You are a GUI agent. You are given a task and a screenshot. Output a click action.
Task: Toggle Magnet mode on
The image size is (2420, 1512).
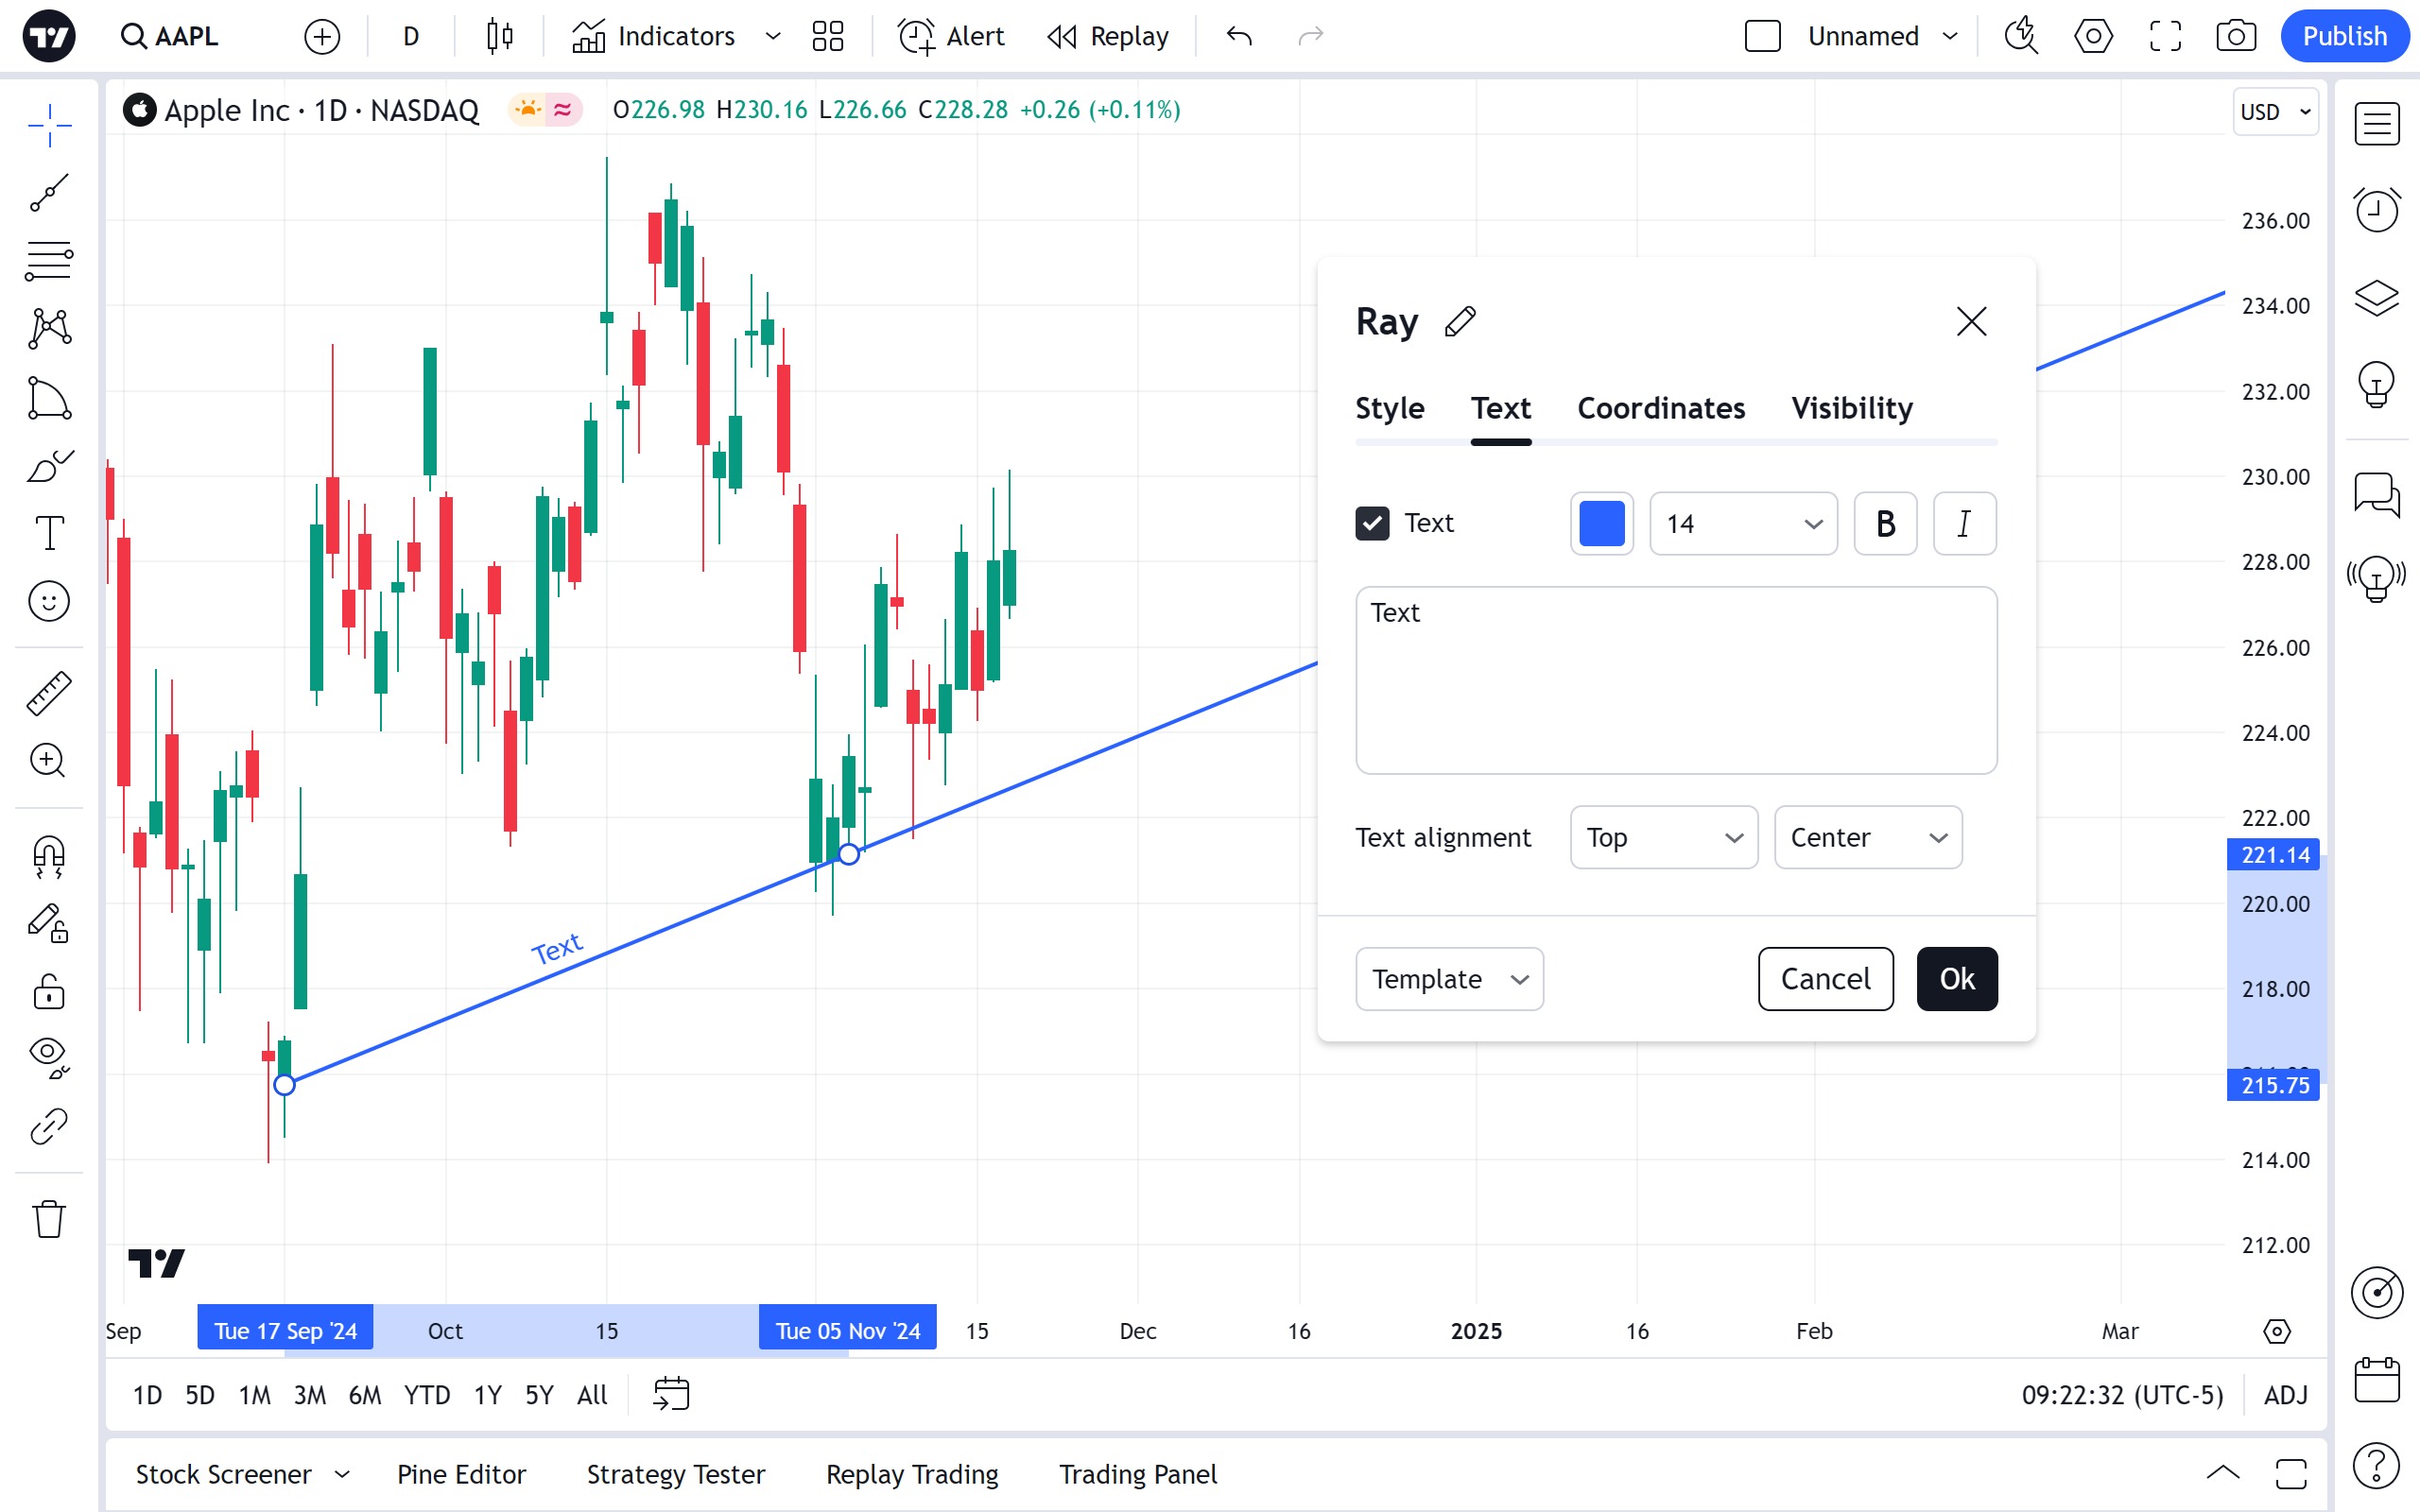coord(48,856)
